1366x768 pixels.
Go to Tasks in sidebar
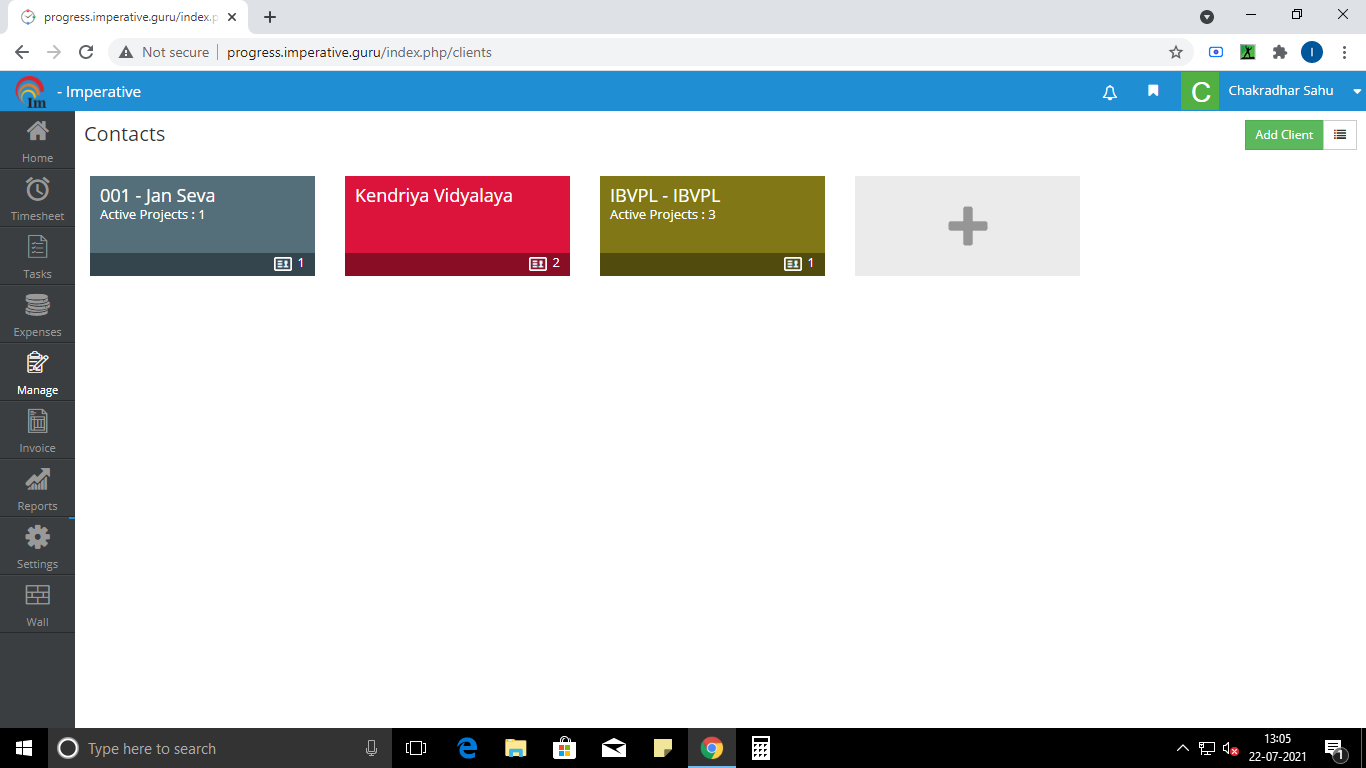click(37, 256)
